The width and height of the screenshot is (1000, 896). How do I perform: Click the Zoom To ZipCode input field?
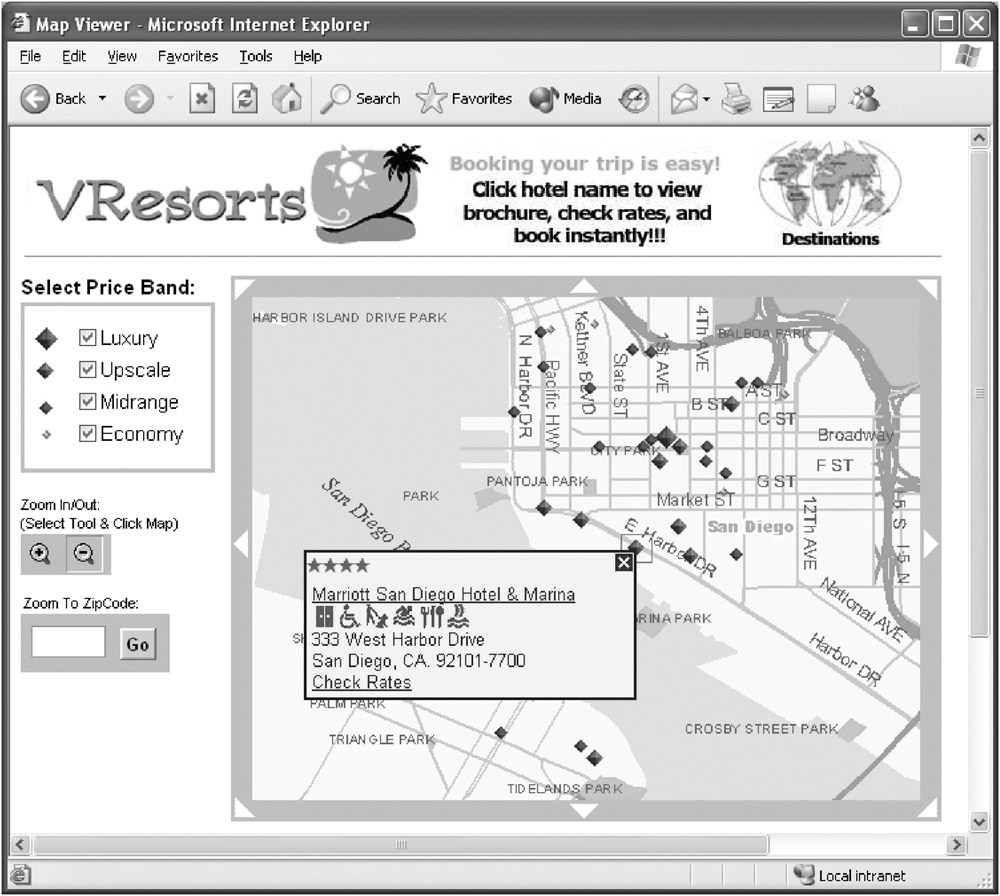pyautogui.click(x=68, y=642)
